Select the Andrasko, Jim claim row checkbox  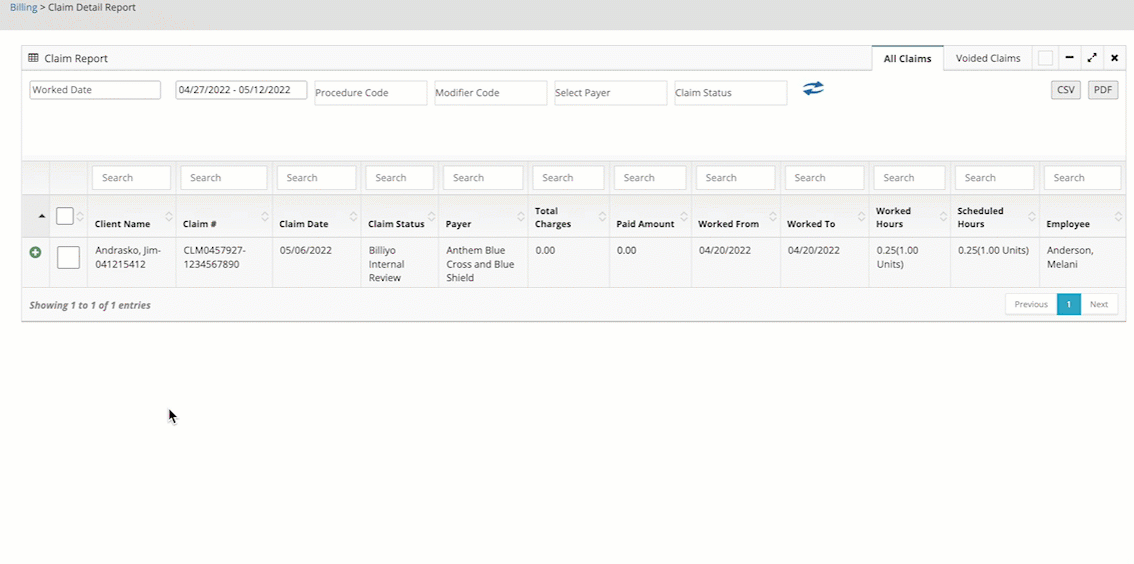68,258
